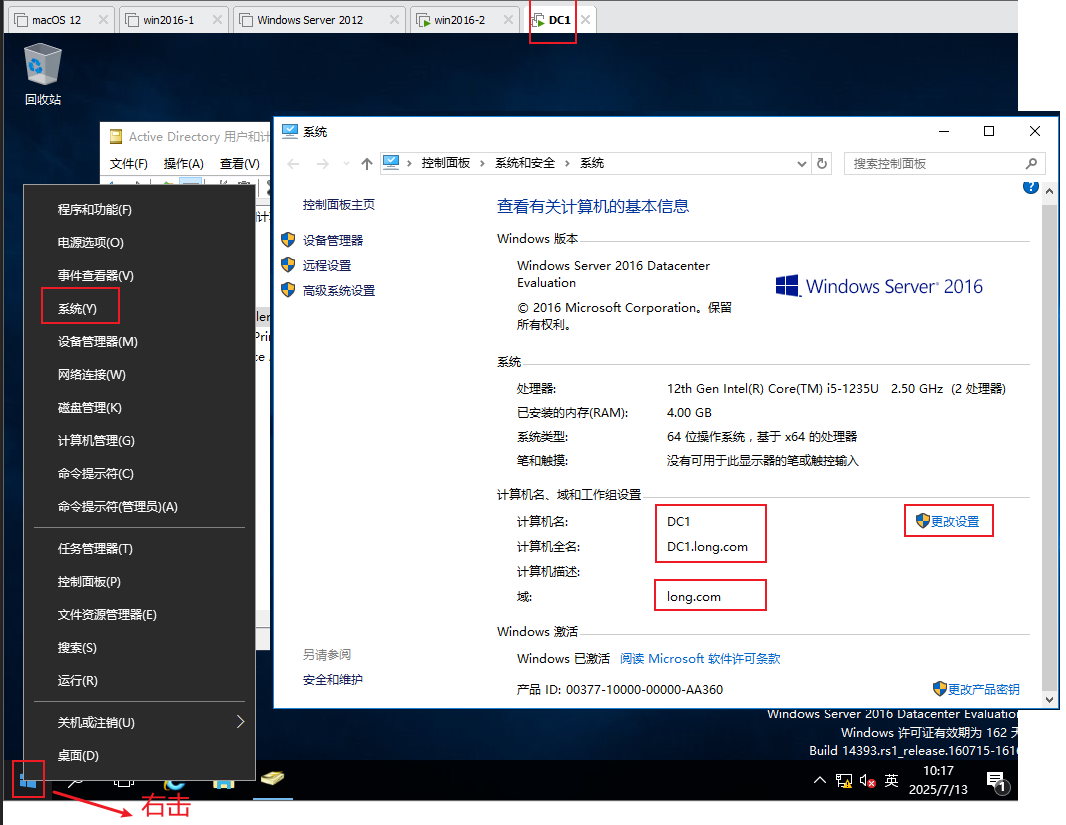Click the back arrow in System window
The image size is (1066, 825).
(294, 164)
